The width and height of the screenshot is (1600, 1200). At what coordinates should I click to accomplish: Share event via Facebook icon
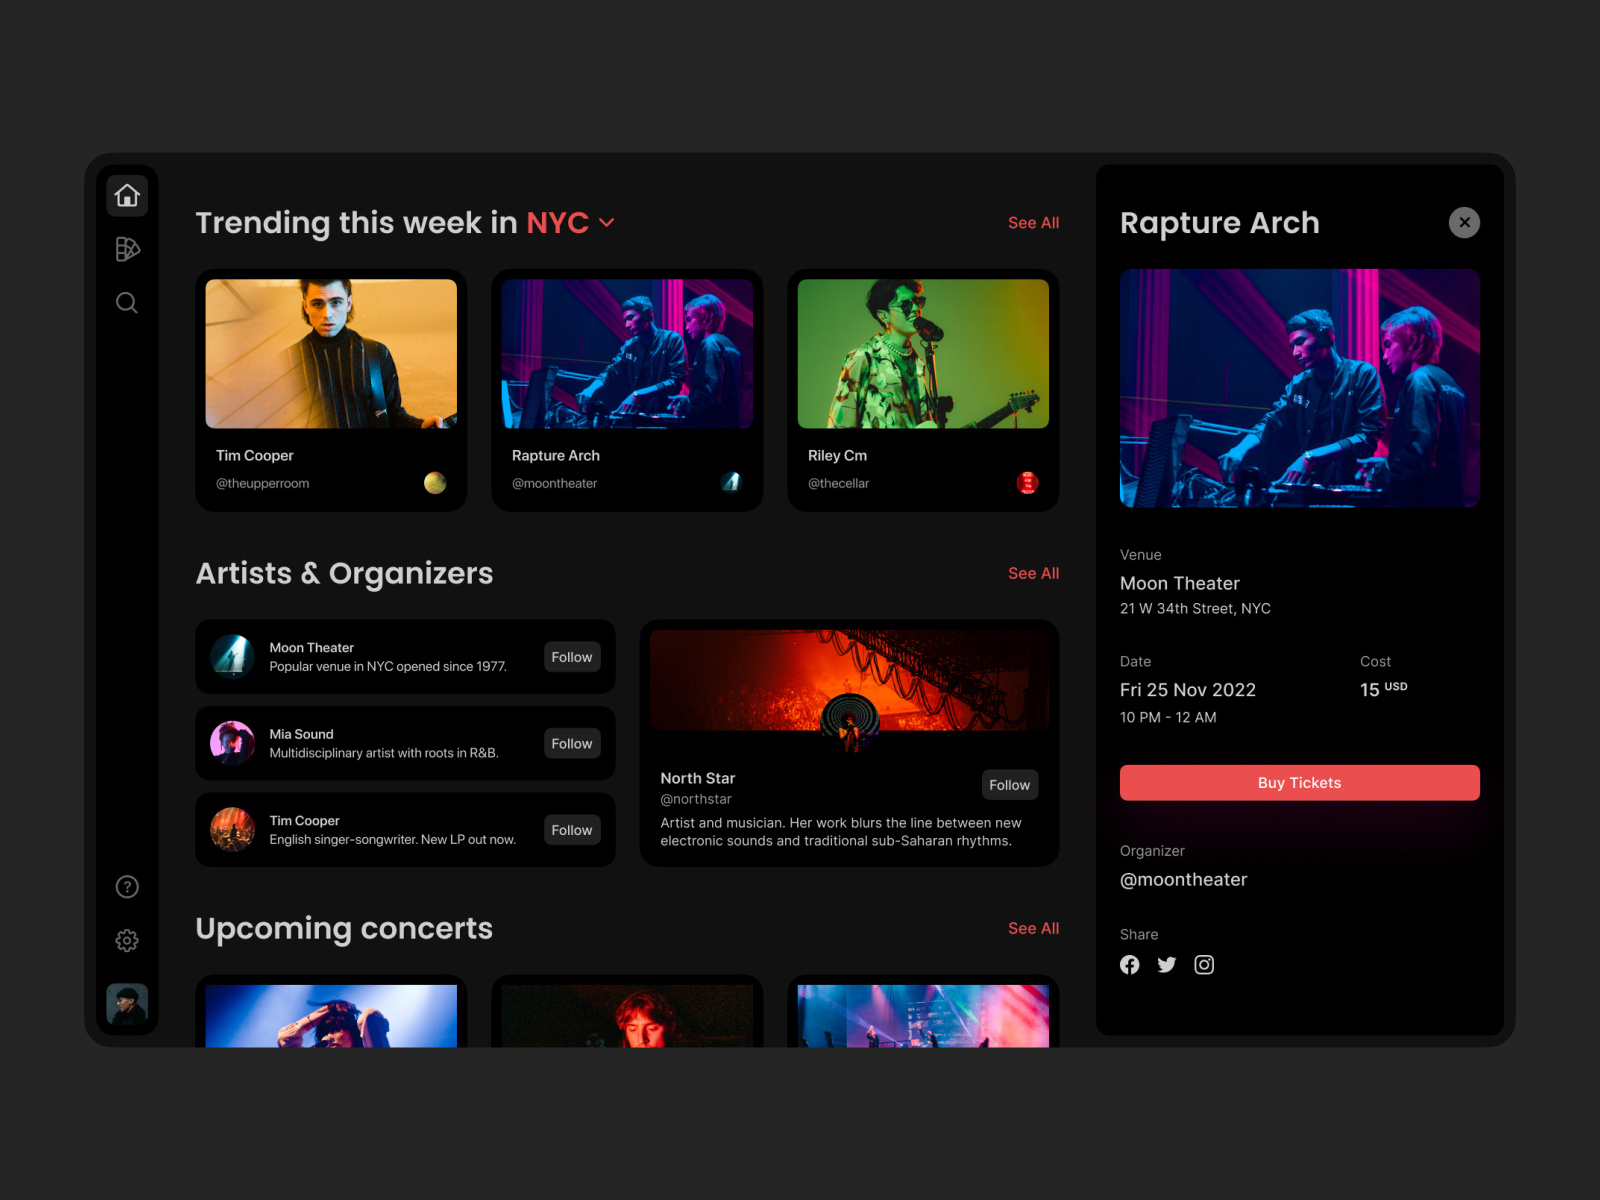(1129, 965)
